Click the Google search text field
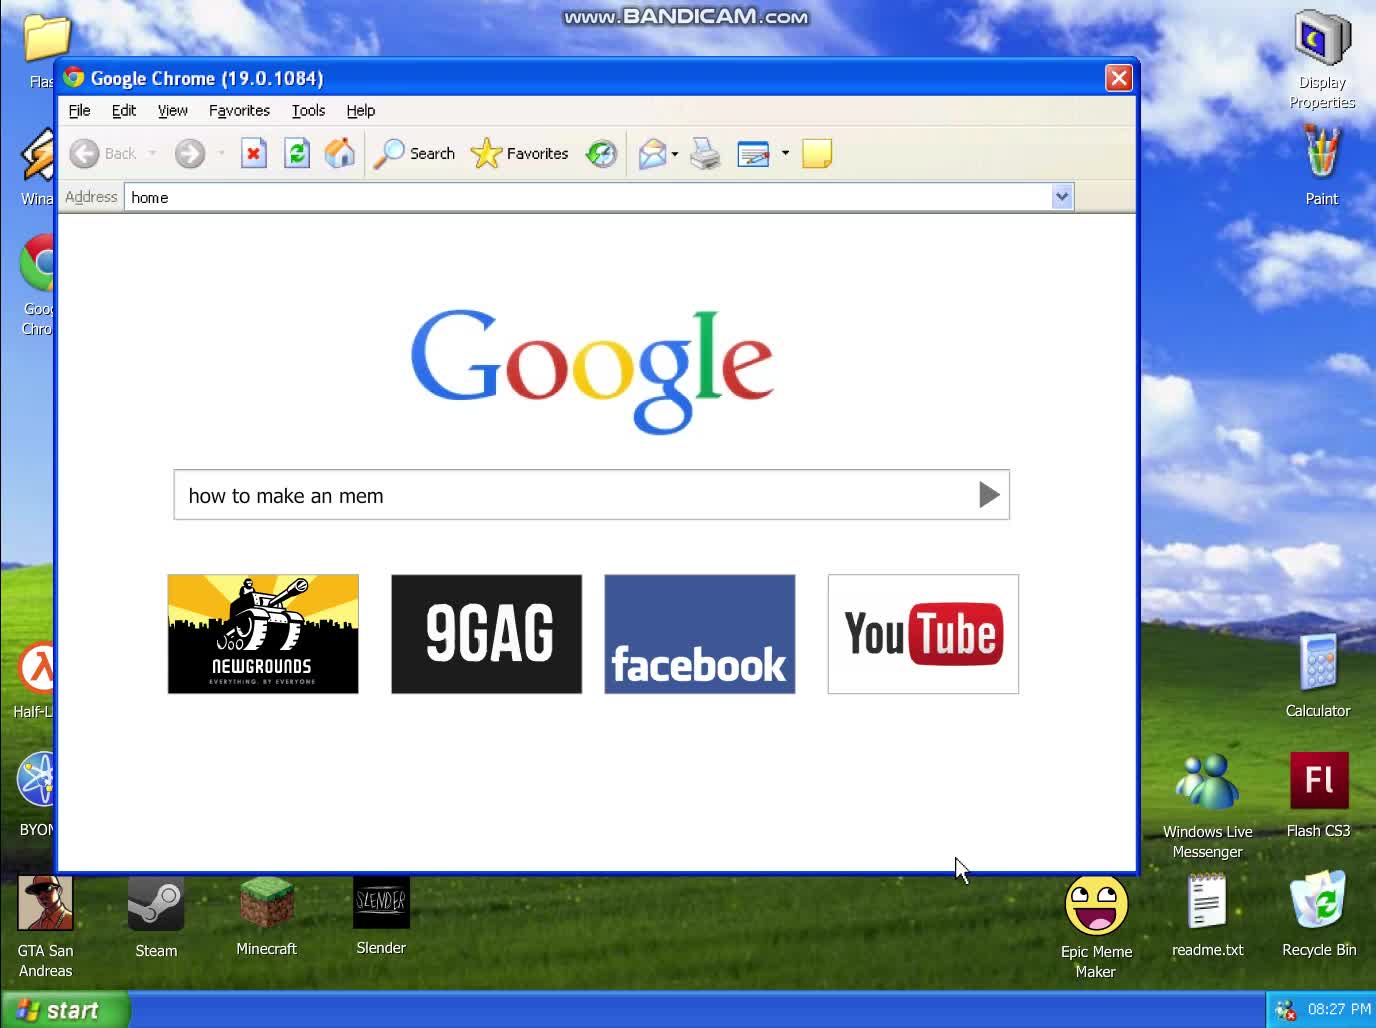 tap(570, 495)
